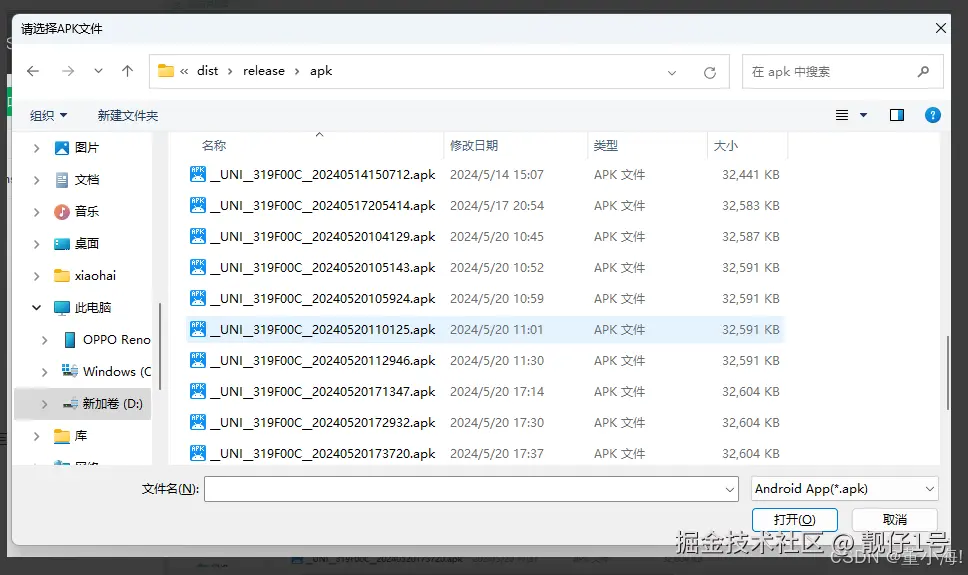Select 新加卷 (D:) drive
Image resolution: width=968 pixels, height=575 pixels.
click(x=112, y=404)
